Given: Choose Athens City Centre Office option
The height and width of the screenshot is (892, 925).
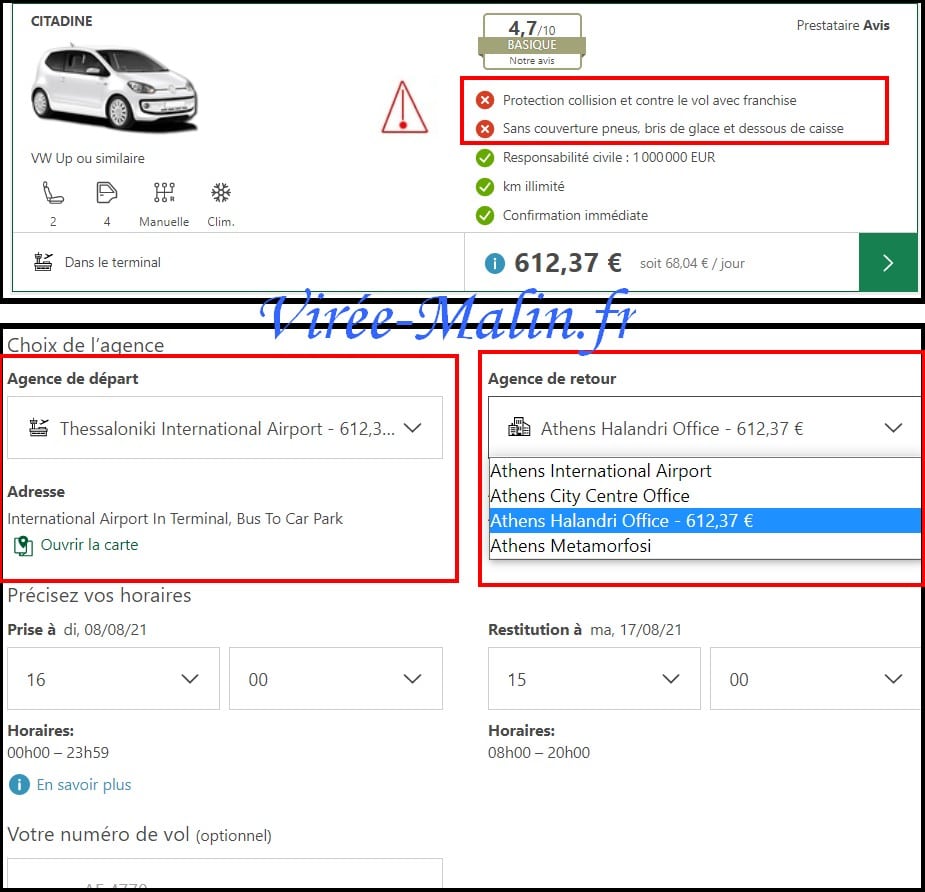Looking at the screenshot, I should point(589,496).
